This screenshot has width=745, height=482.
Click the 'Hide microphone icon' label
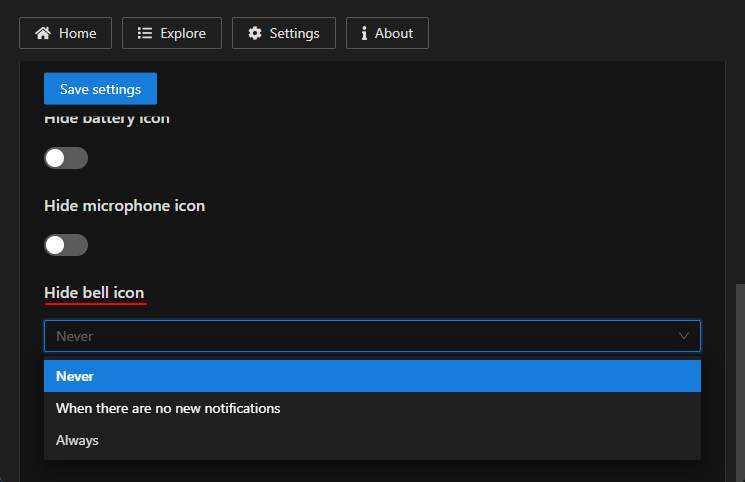pos(124,206)
